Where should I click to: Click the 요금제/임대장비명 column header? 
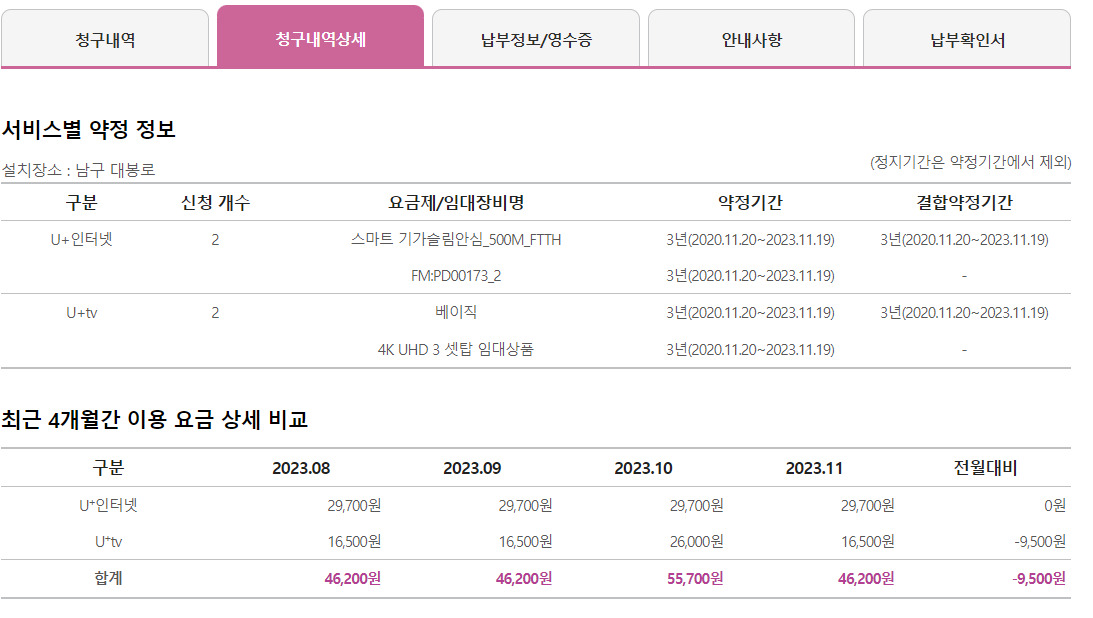click(x=456, y=203)
